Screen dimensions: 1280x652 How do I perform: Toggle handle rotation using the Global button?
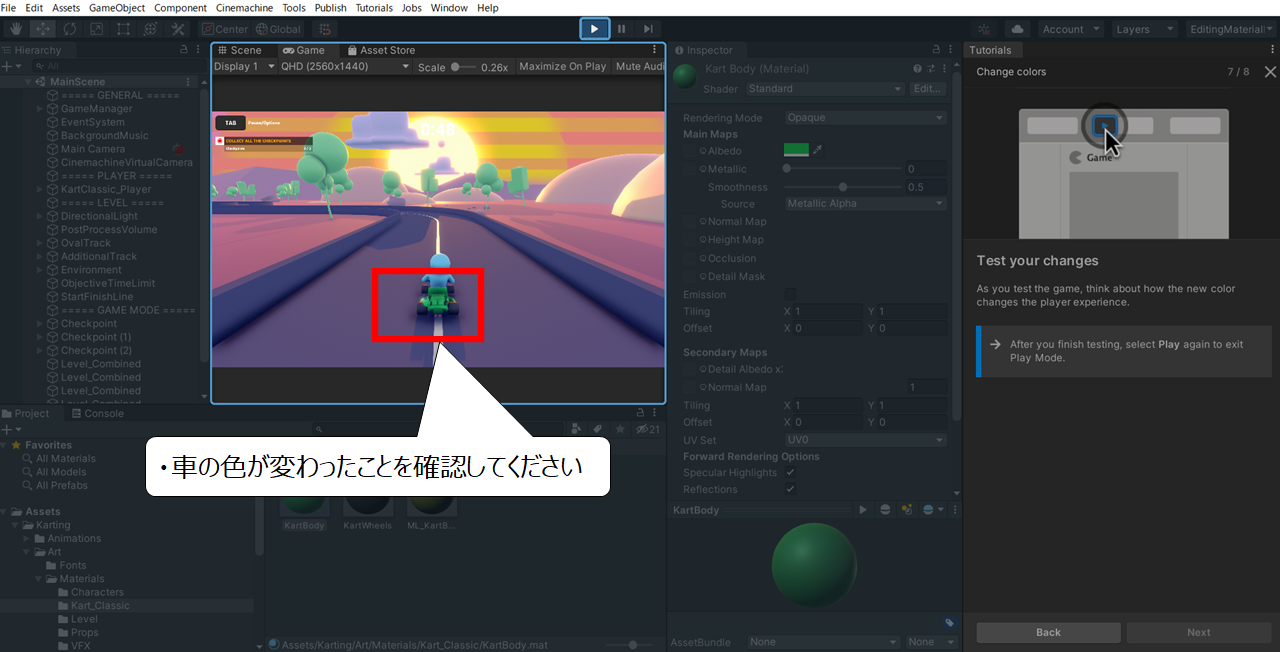(278, 29)
